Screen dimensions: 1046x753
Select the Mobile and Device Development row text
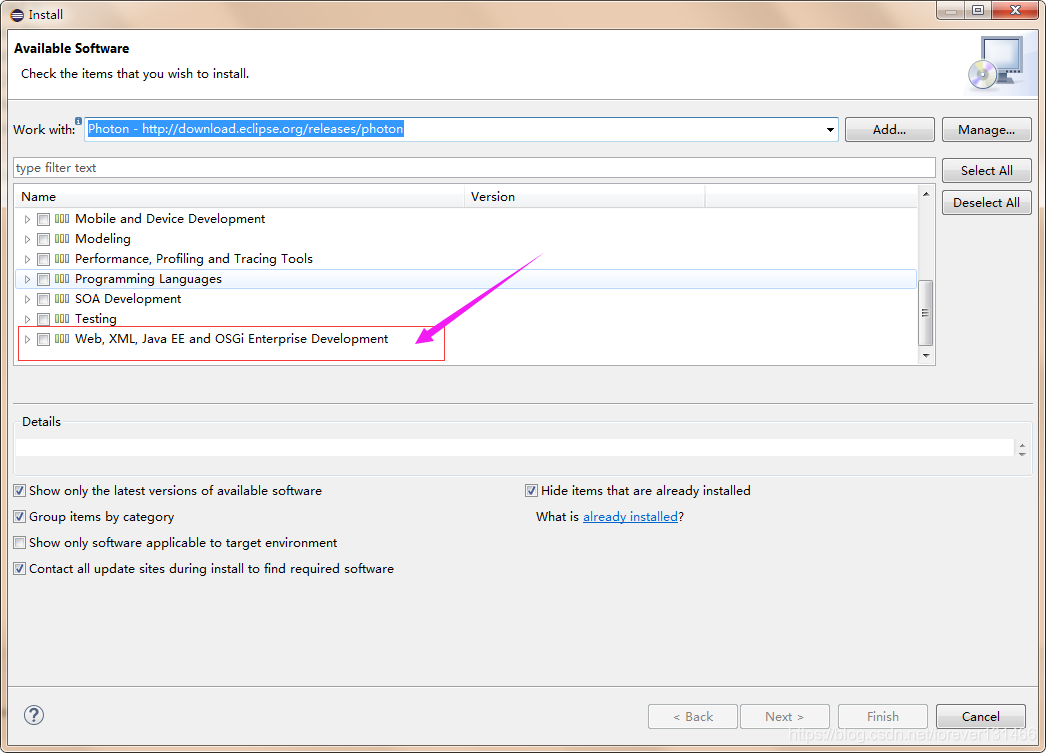coord(170,219)
